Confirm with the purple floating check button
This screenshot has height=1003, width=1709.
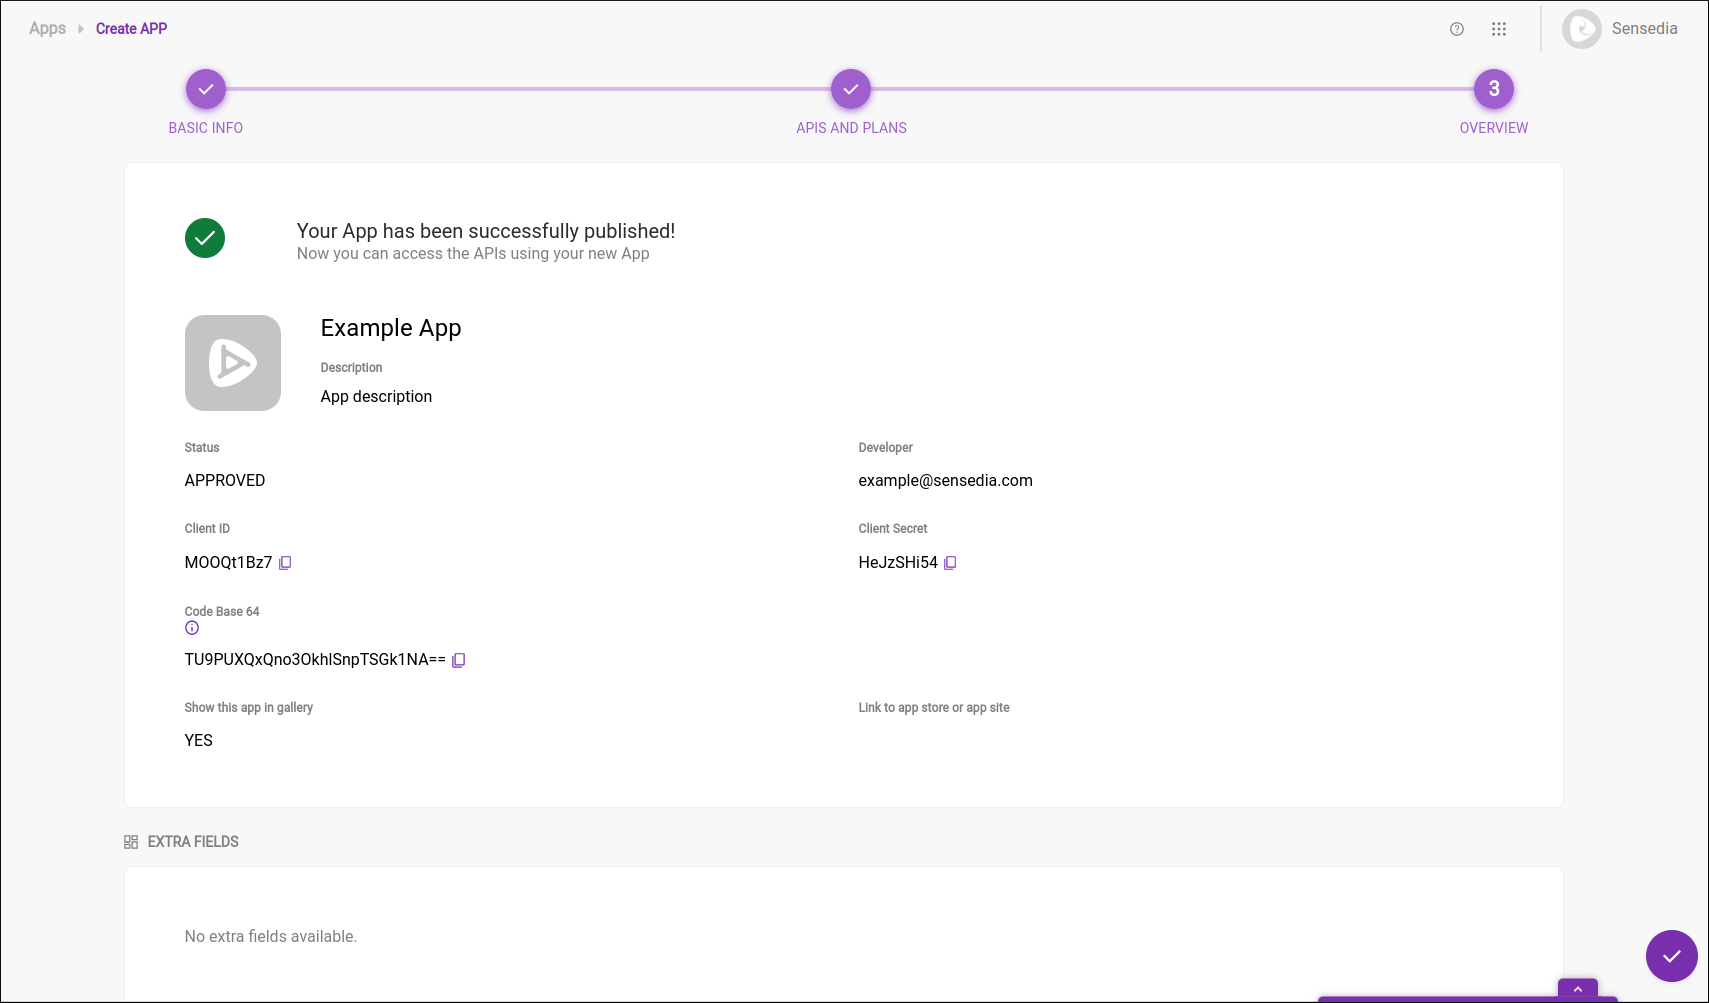coord(1672,956)
